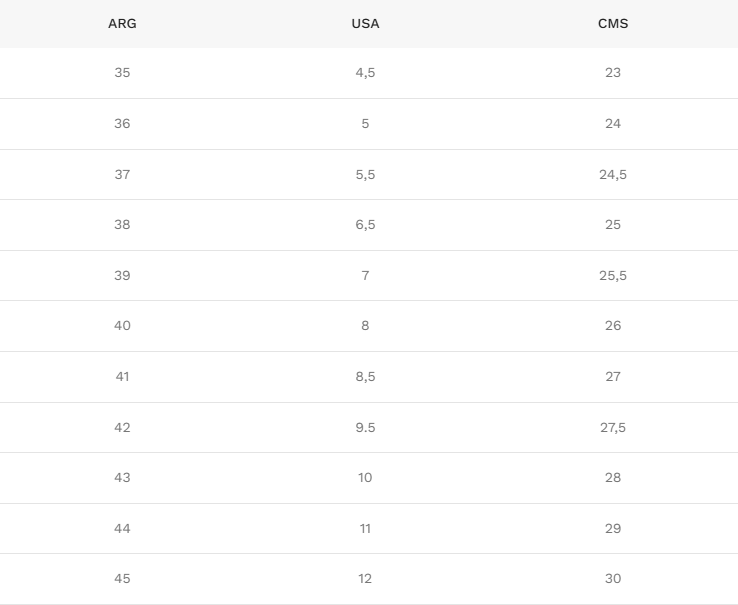
Task: Click ARG size 36
Action: point(122,123)
